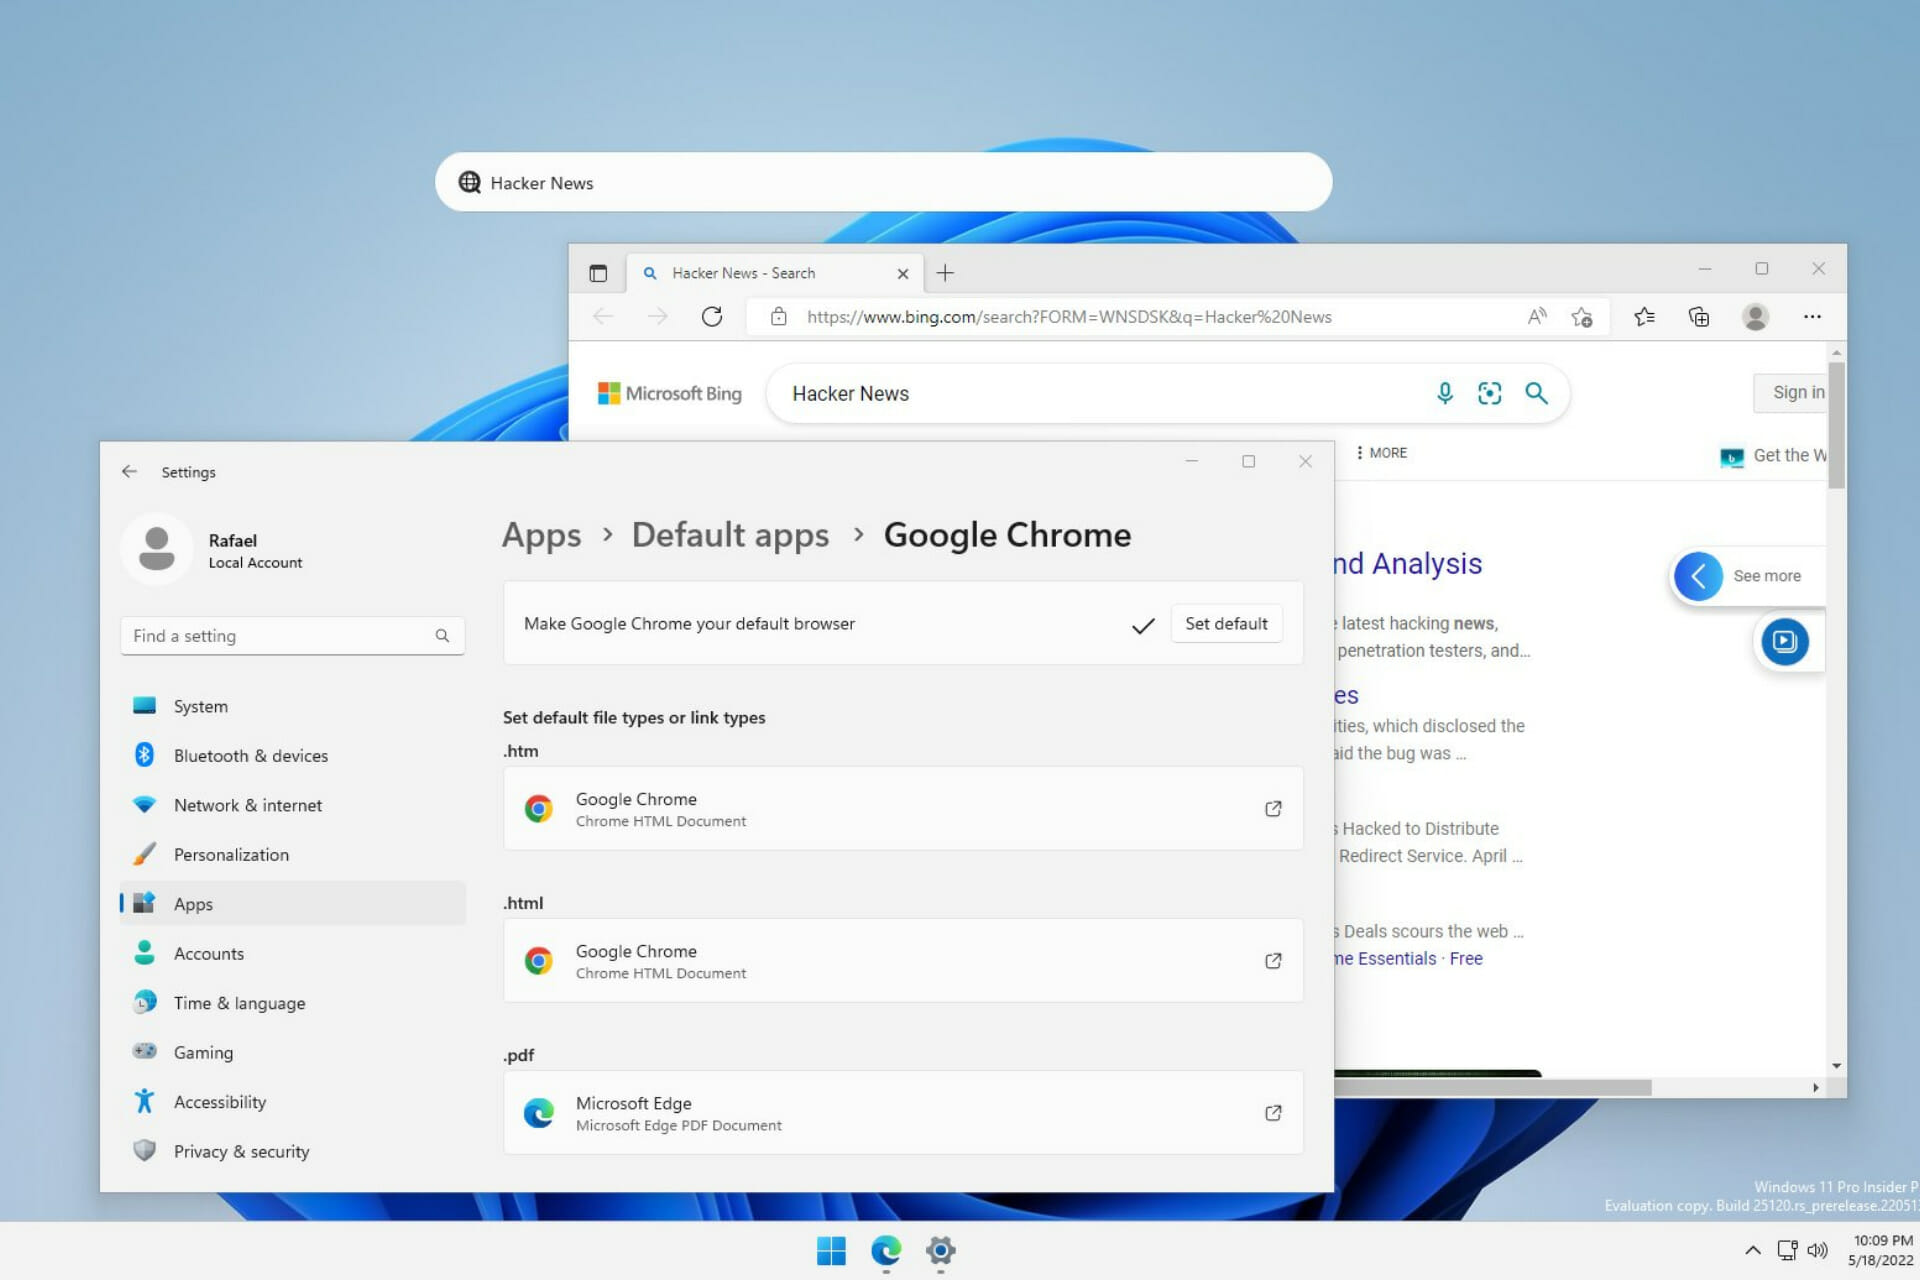Click the Microsoft Edge icon for .pdf
The width and height of the screenshot is (1920, 1280).
click(539, 1111)
